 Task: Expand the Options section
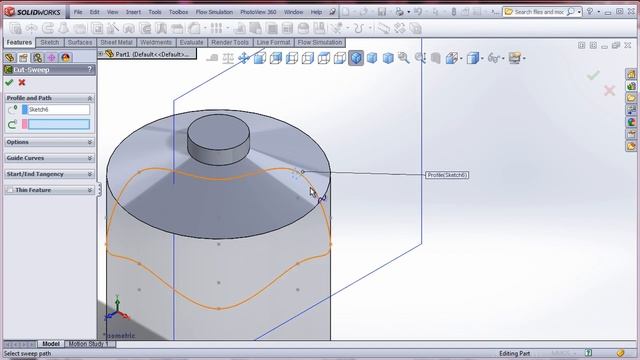tap(89, 142)
